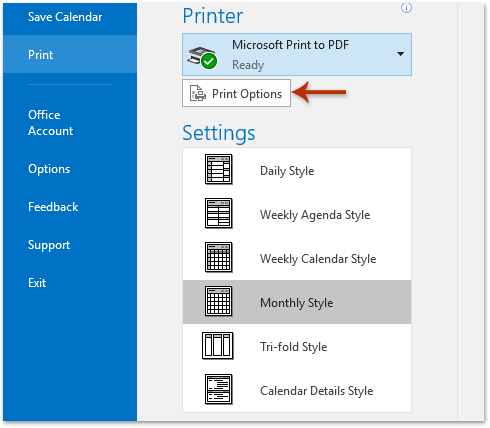This screenshot has height=428, width=490.
Task: Click the Daily Style calendar icon
Action: point(219,169)
